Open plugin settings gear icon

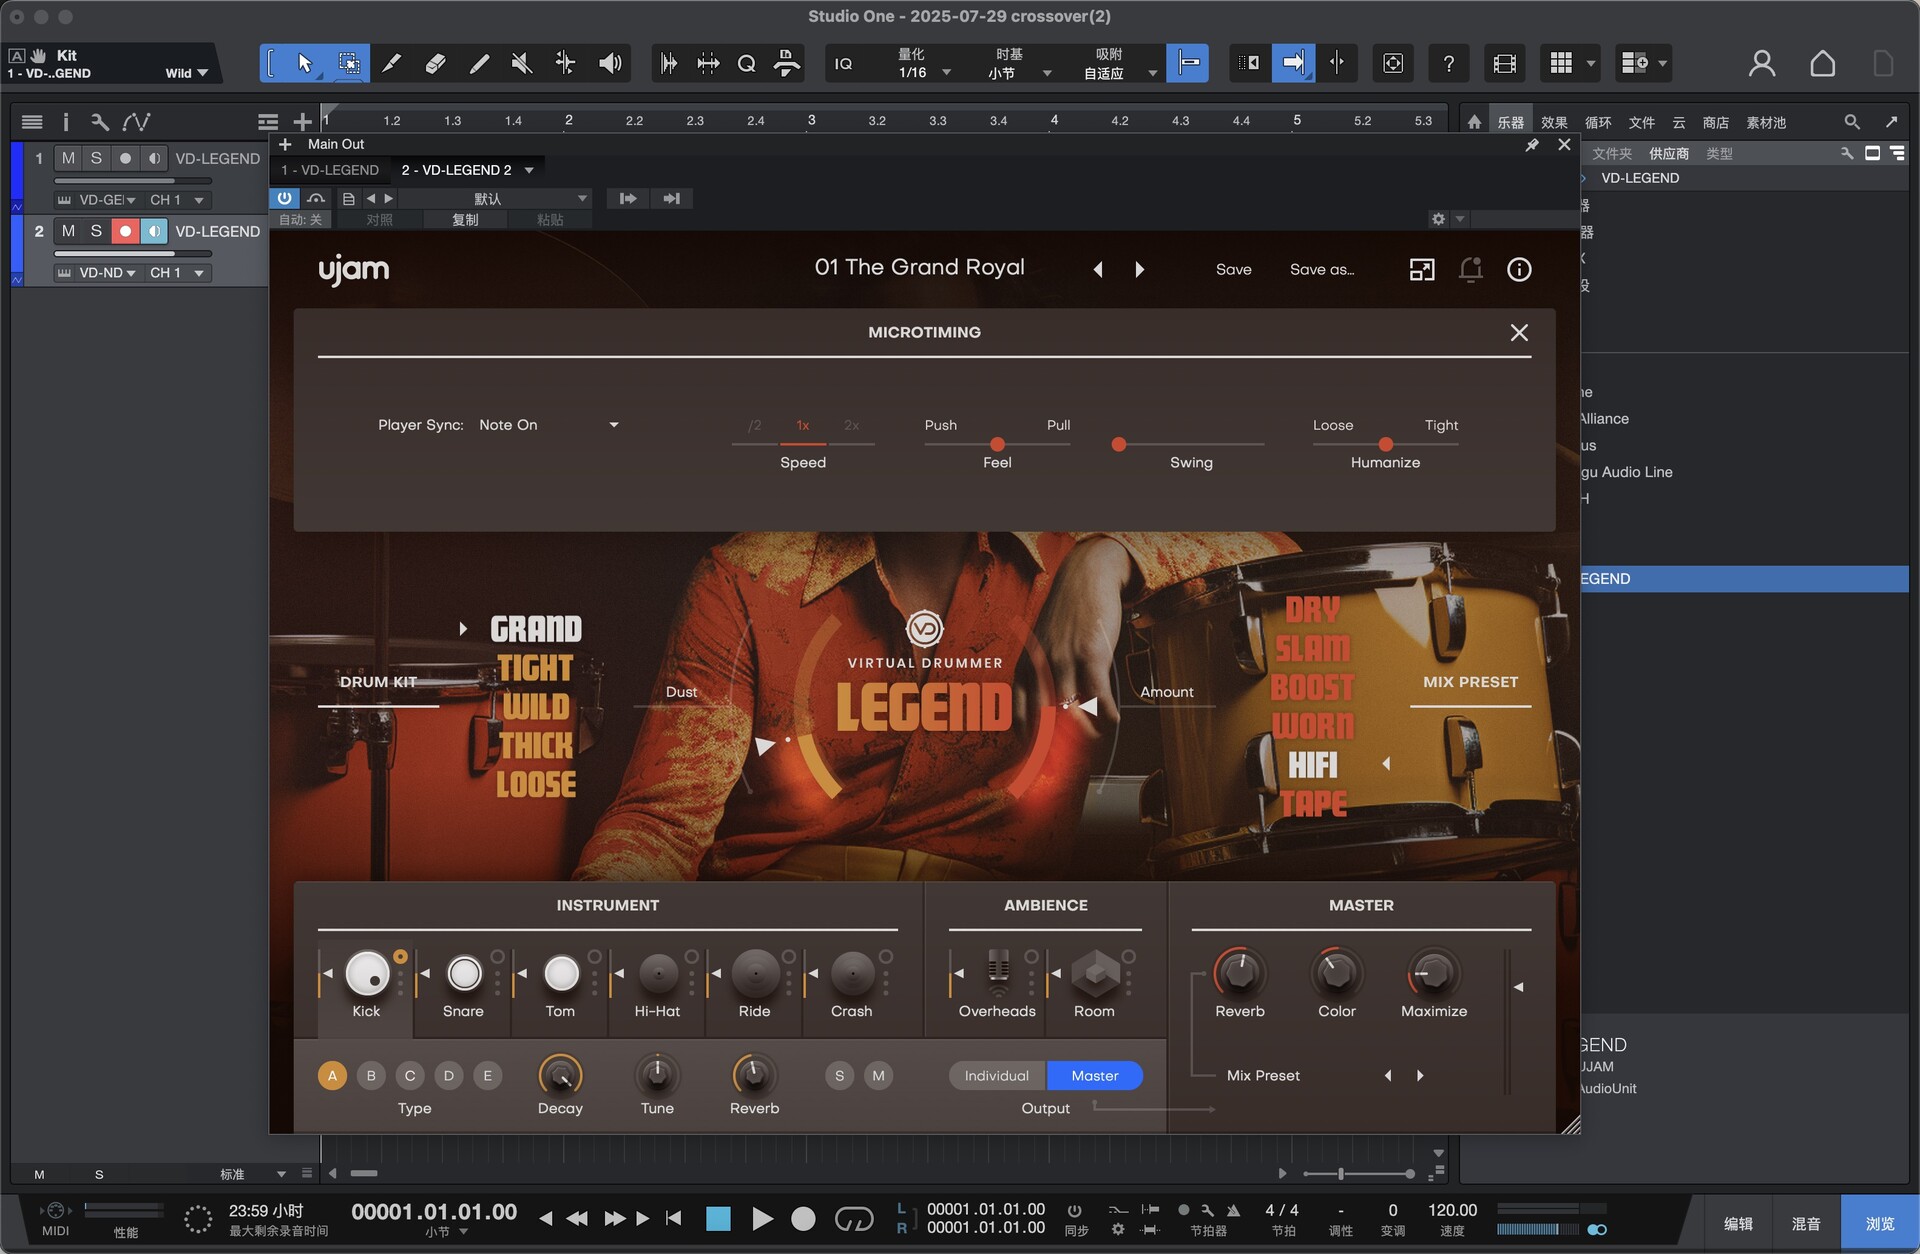1438,219
